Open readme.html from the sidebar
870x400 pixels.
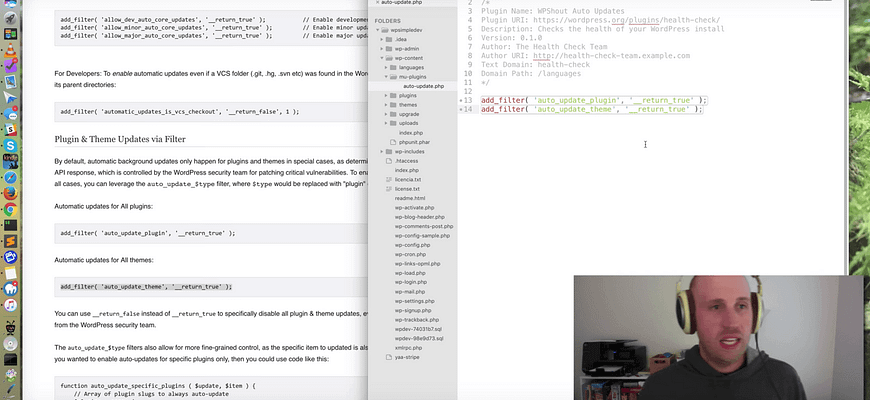click(410, 198)
